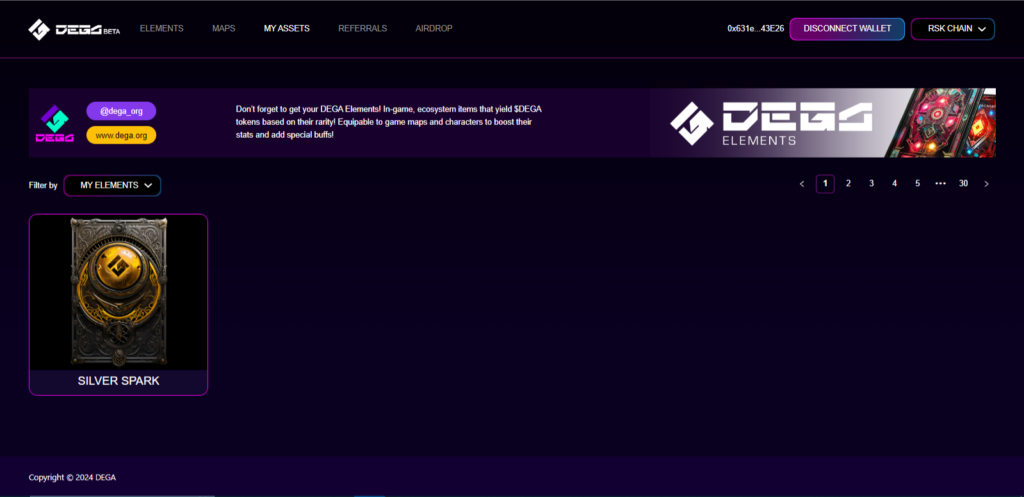Open the Referrals page
This screenshot has width=1024, height=497.
tap(362, 29)
